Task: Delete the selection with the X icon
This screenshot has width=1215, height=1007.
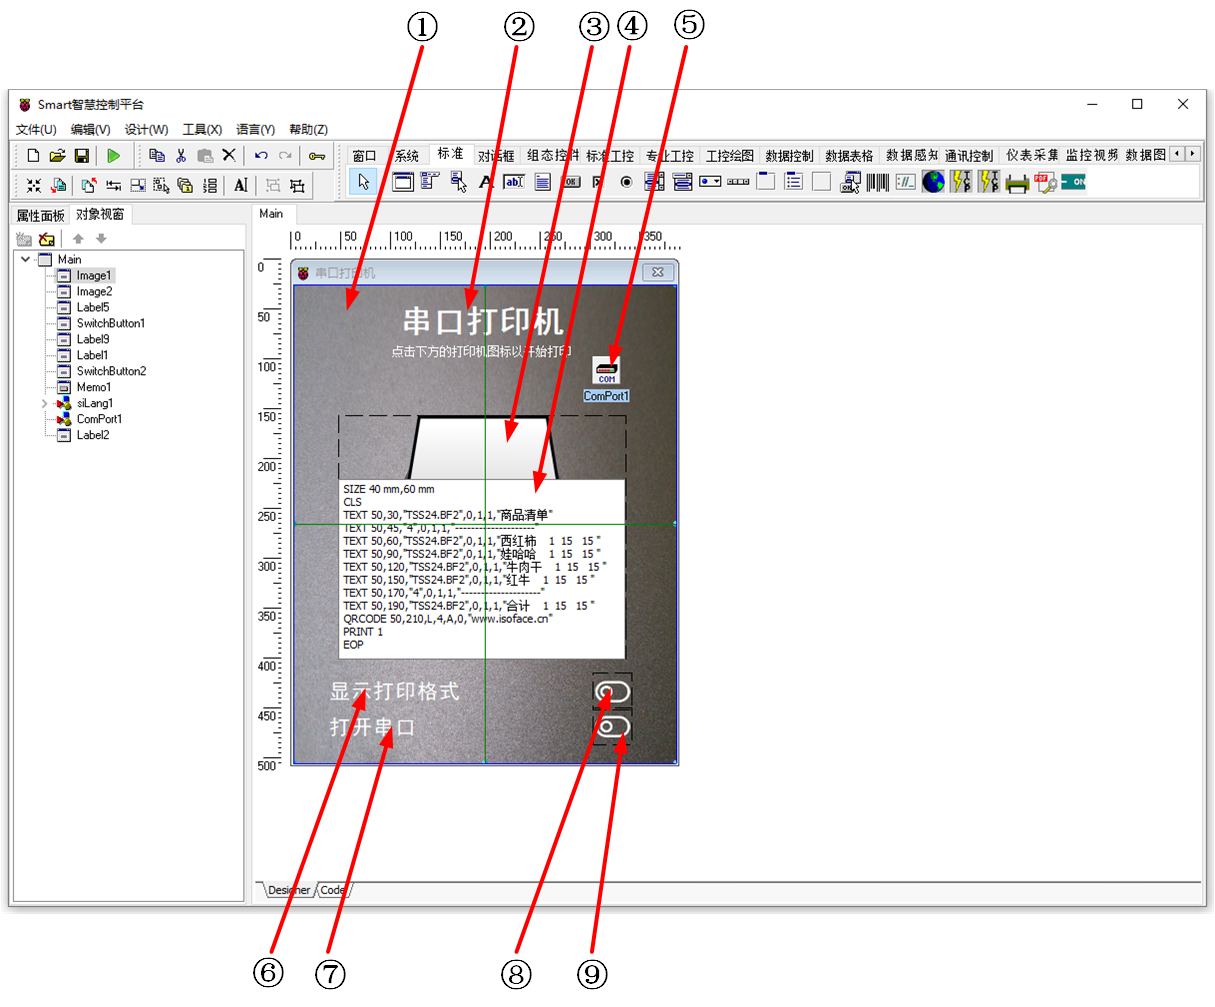Action: (x=229, y=156)
